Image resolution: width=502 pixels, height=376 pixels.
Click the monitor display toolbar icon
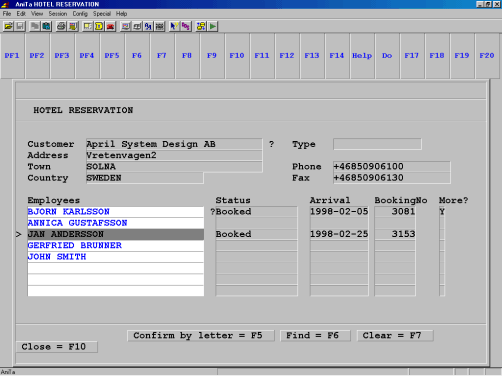click(x=126, y=26)
